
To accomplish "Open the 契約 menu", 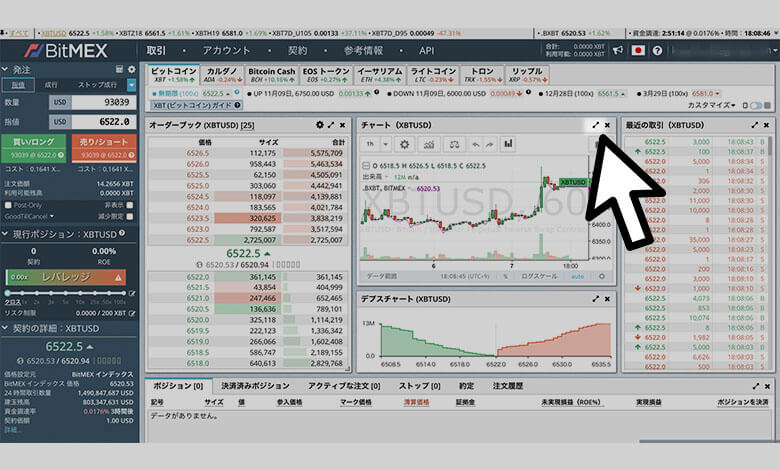I will point(297,51).
